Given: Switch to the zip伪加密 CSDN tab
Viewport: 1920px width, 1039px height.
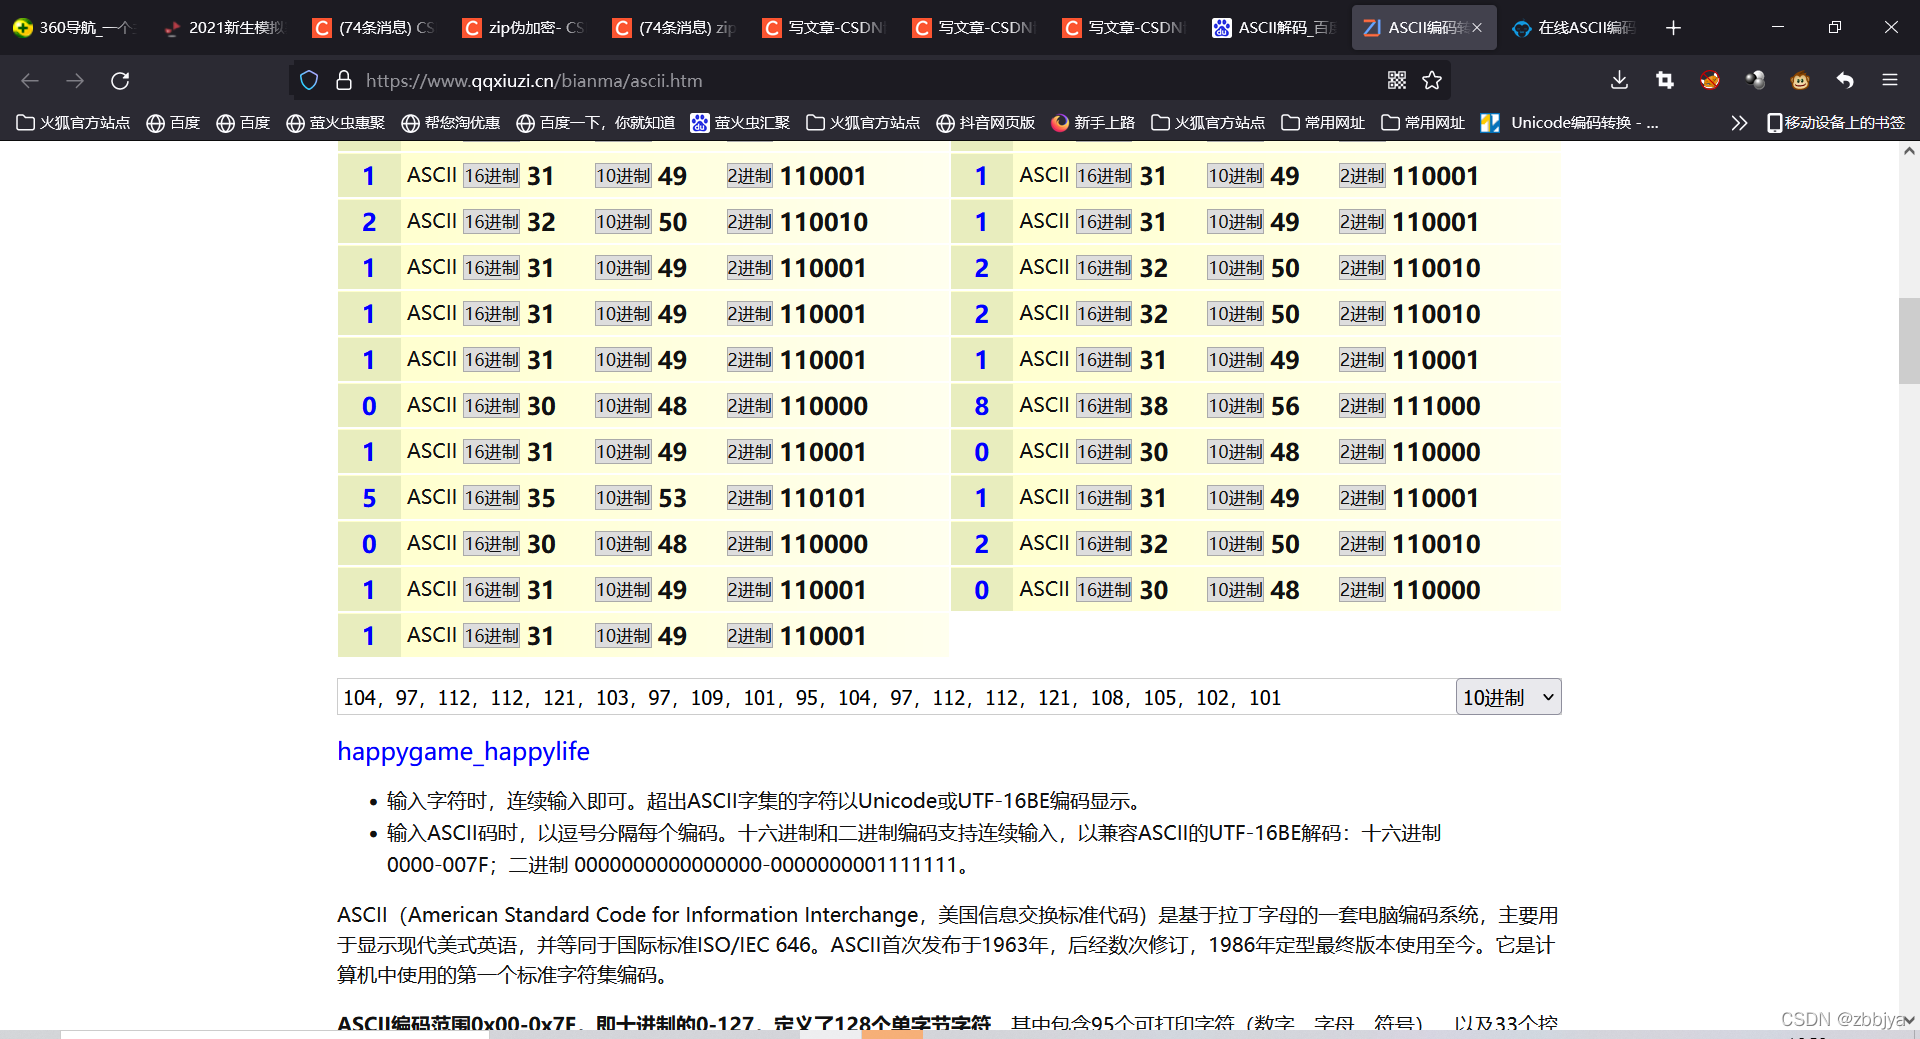Looking at the screenshot, I should [525, 28].
